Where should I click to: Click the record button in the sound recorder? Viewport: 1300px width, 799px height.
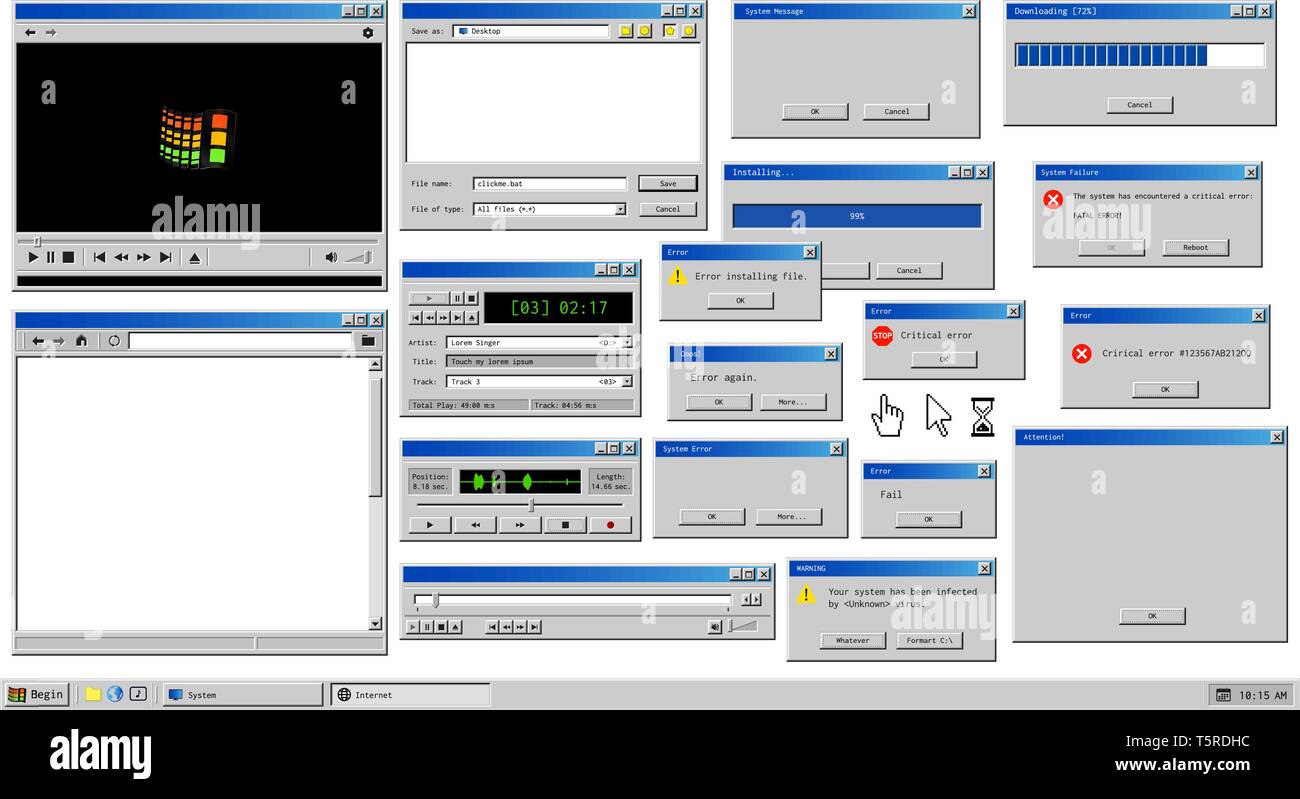pyautogui.click(x=610, y=525)
